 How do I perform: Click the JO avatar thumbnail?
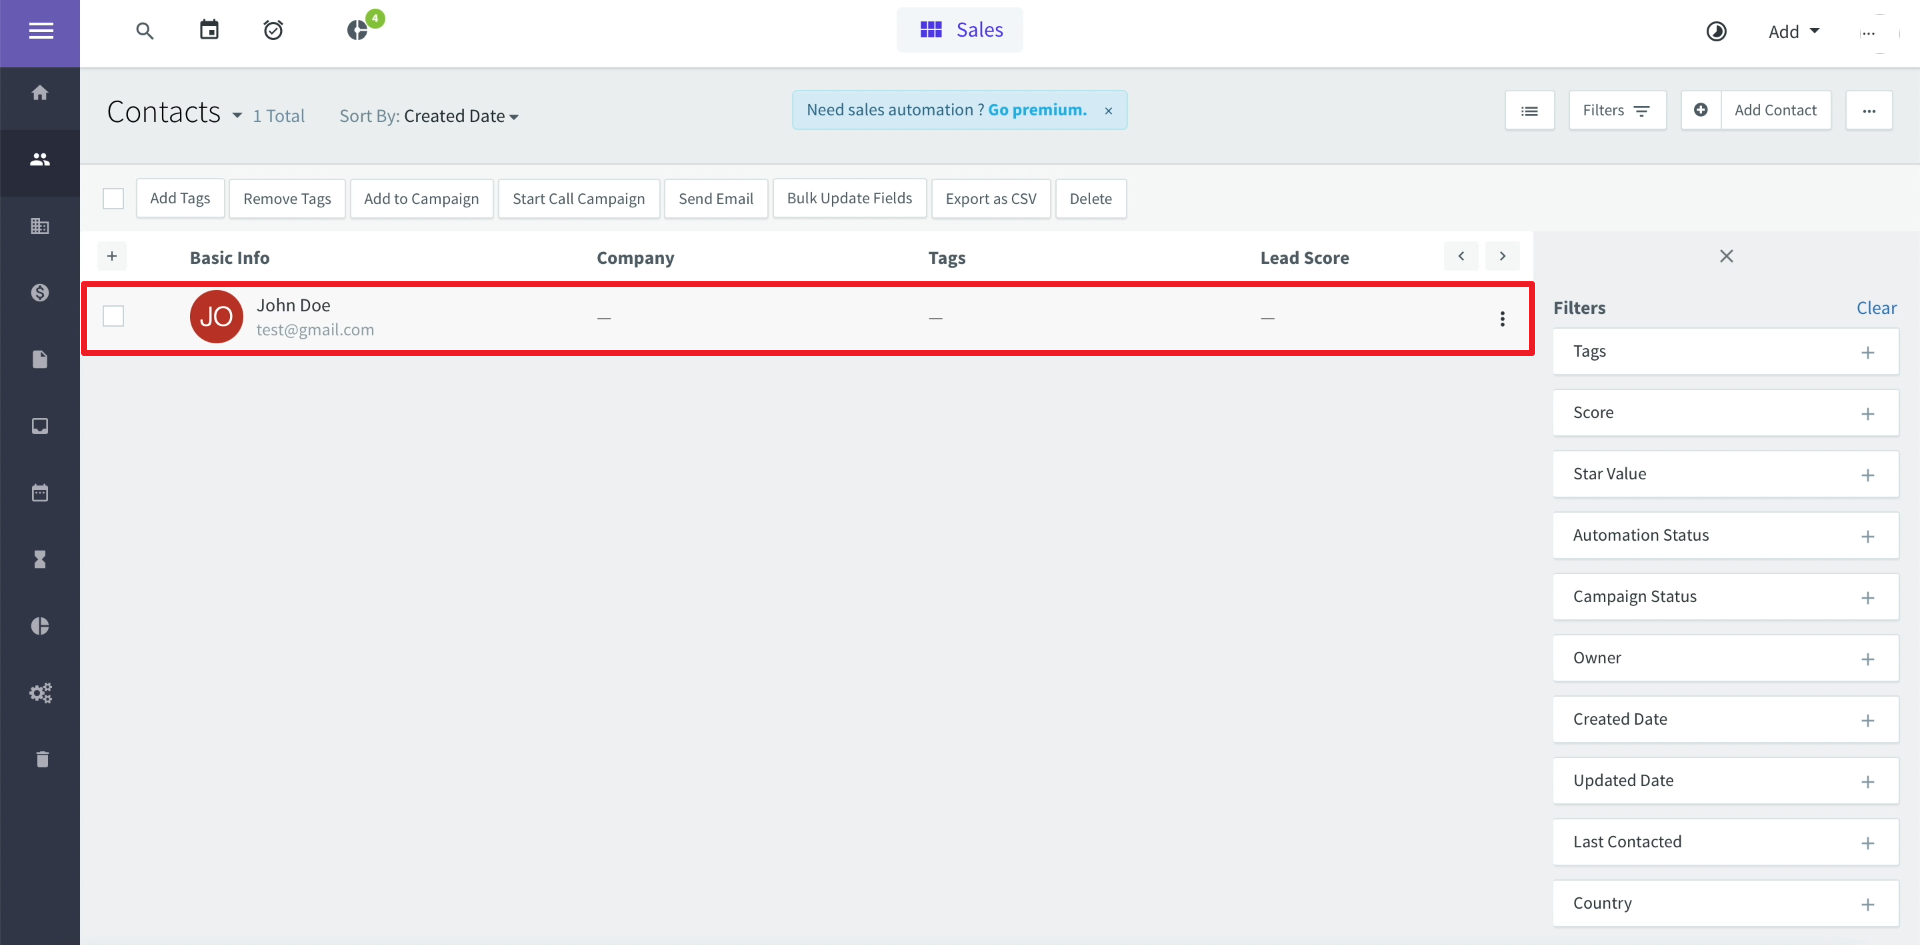[216, 317]
